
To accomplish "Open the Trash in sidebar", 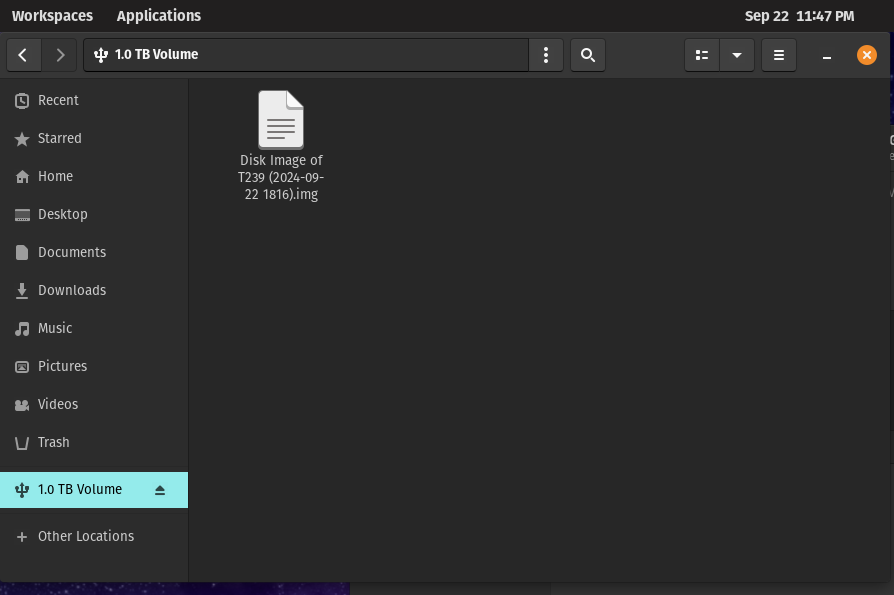I will (x=53, y=442).
